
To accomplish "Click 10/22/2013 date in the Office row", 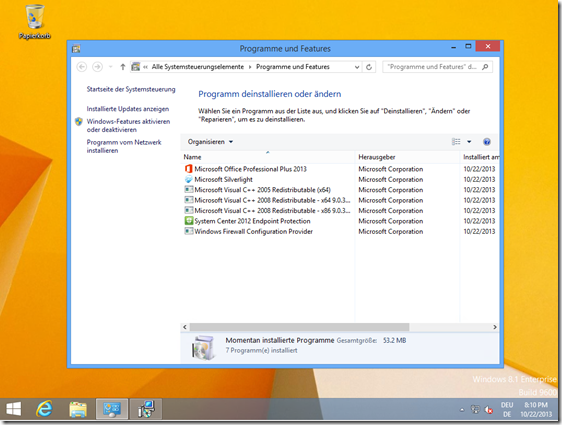I will click(x=479, y=169).
